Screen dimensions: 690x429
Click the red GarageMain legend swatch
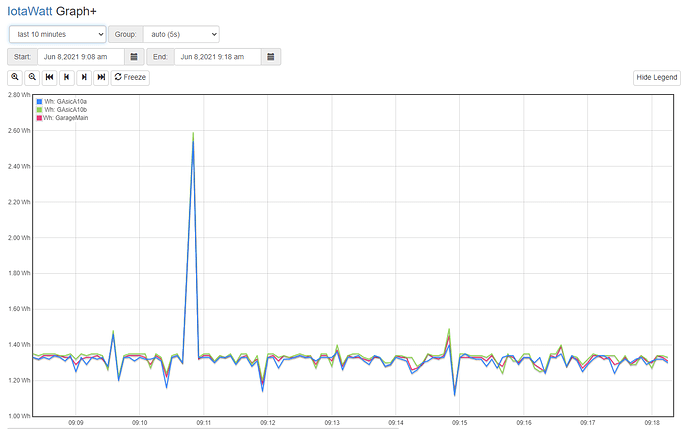pyautogui.click(x=39, y=118)
